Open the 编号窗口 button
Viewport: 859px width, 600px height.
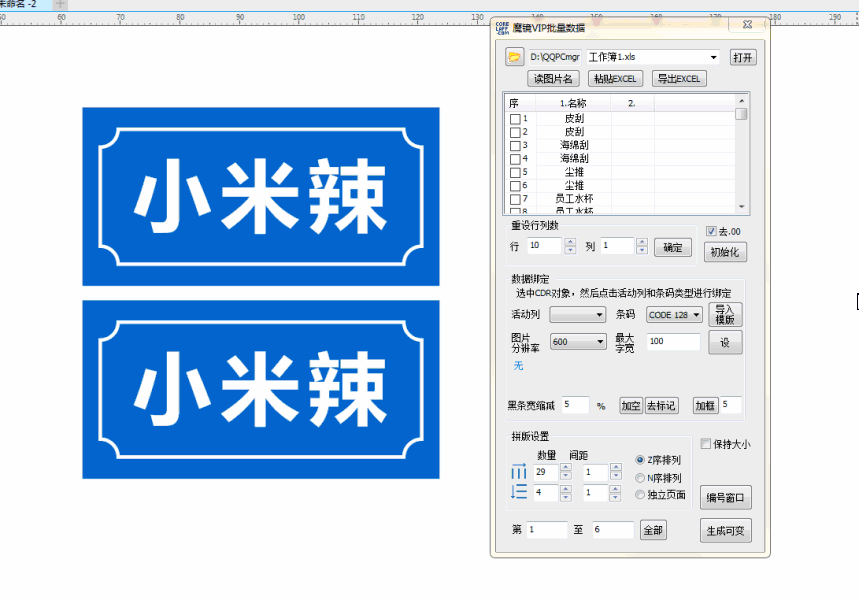725,498
